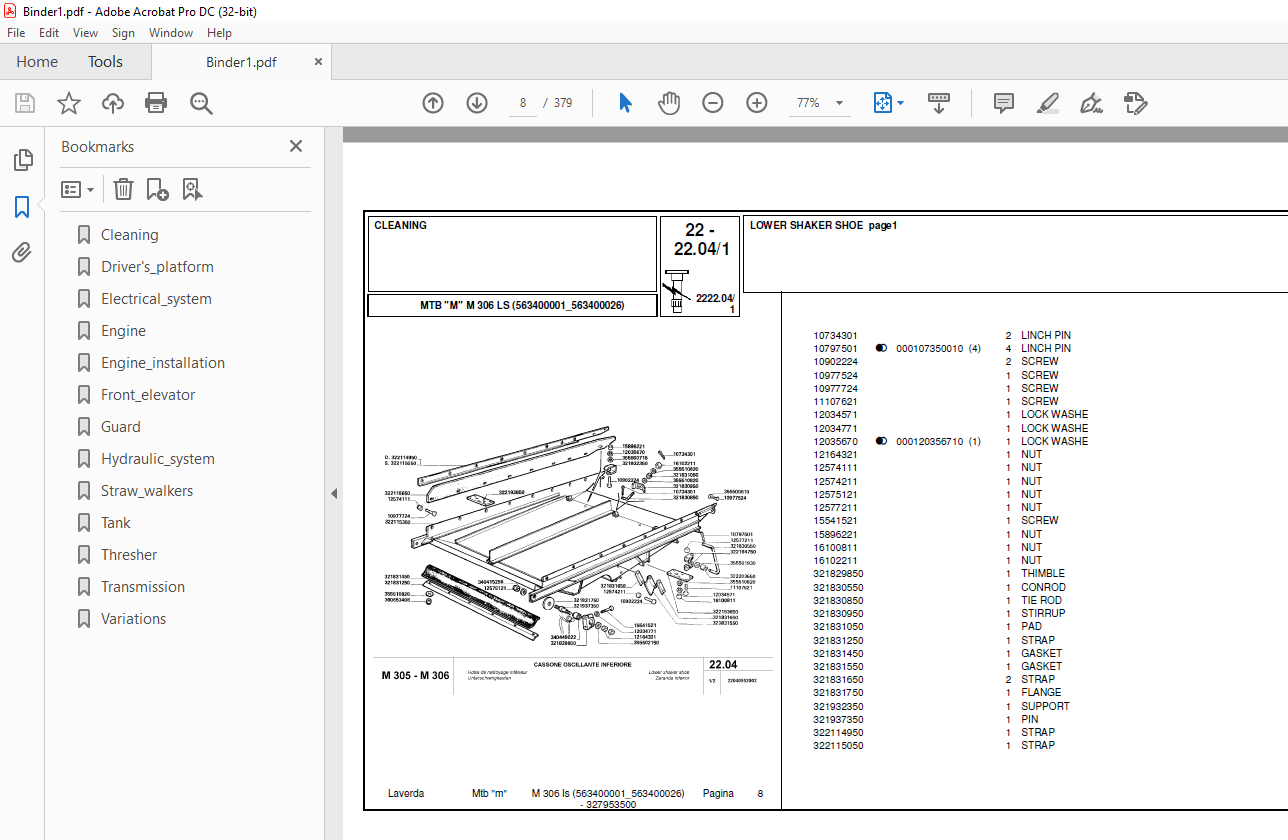Add a new bookmark icon
This screenshot has width=1288, height=840.
[157, 189]
